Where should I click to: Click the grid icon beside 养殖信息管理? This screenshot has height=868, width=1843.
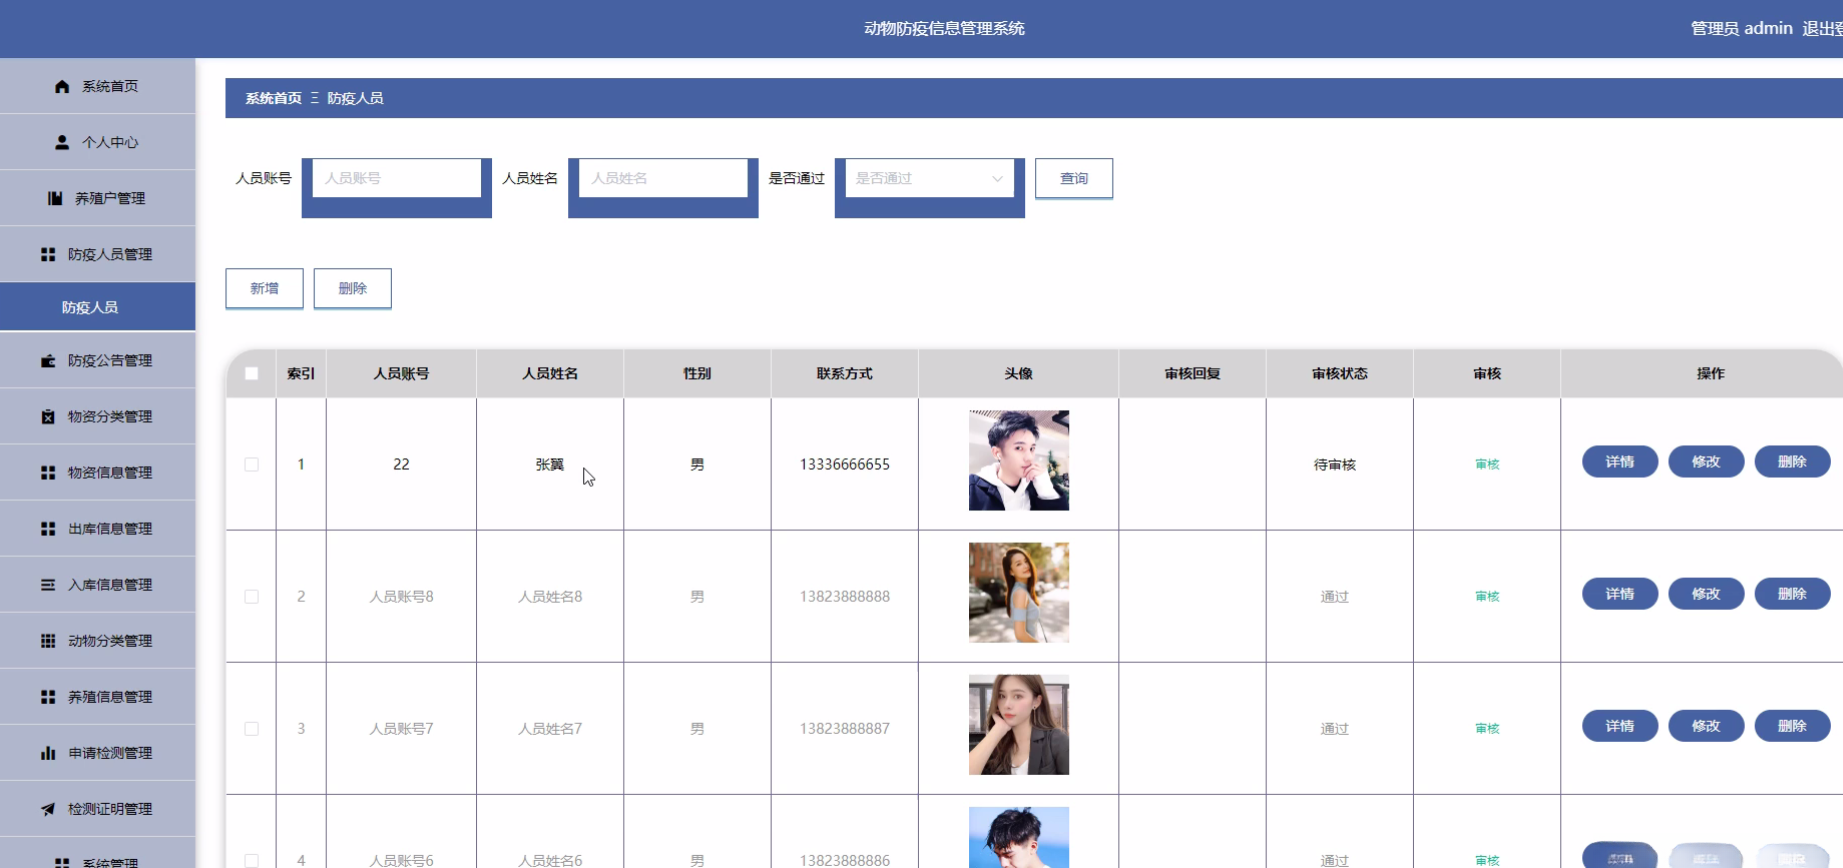[x=48, y=697]
